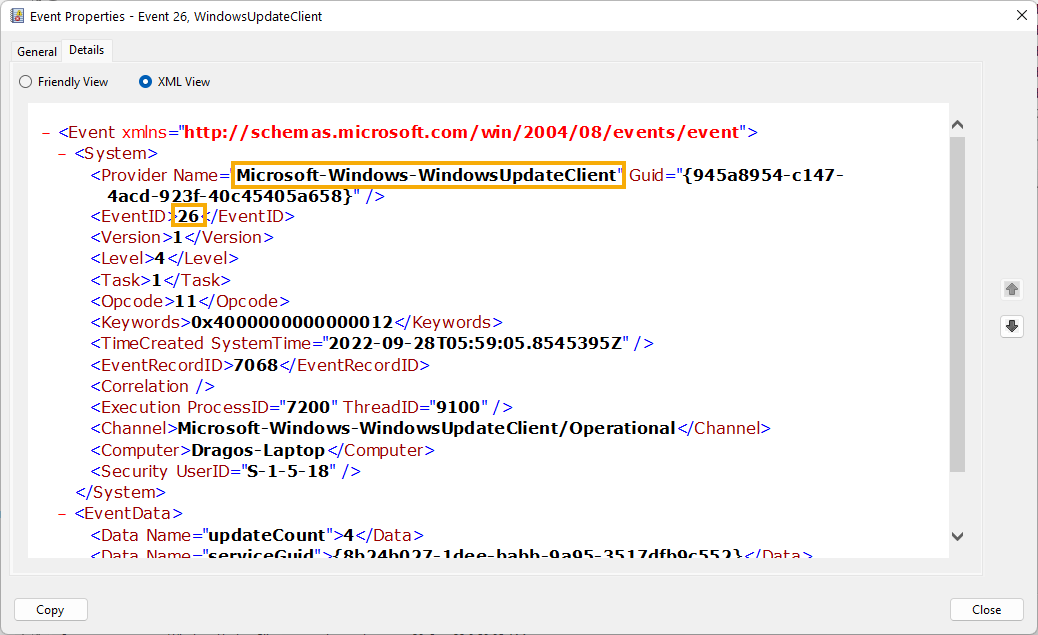Click the XML pane vertical scrollbar thumb
Screen dimensions: 1038x635
[x=957, y=305]
